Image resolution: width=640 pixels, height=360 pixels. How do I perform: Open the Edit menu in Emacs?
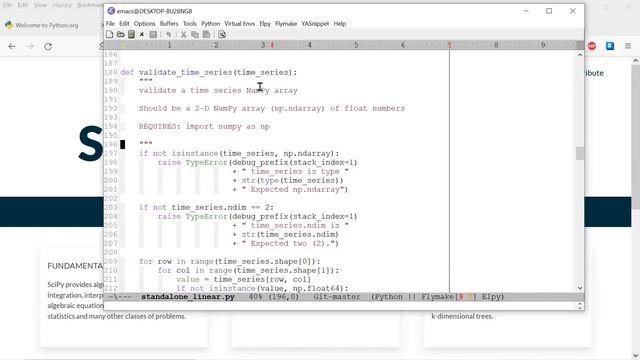(124, 24)
